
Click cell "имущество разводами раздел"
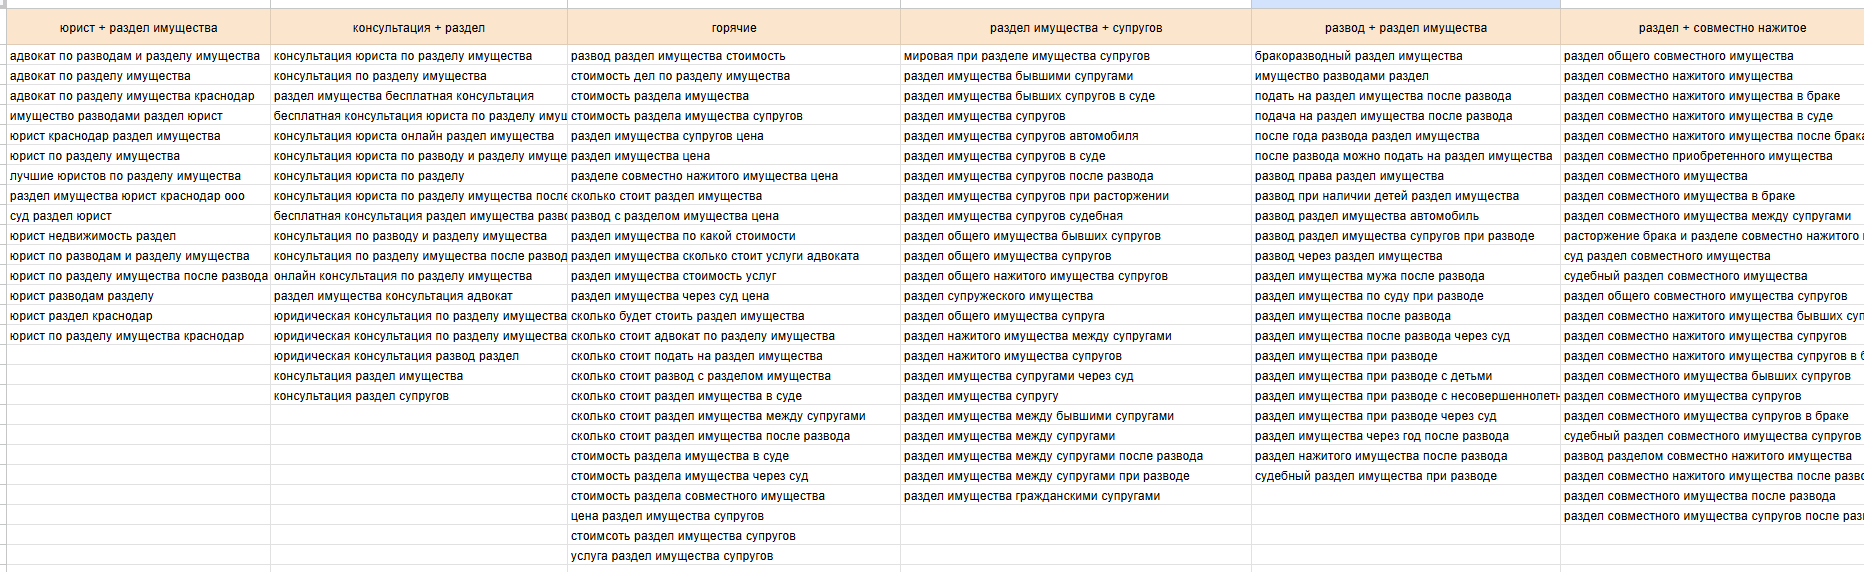coord(1406,76)
